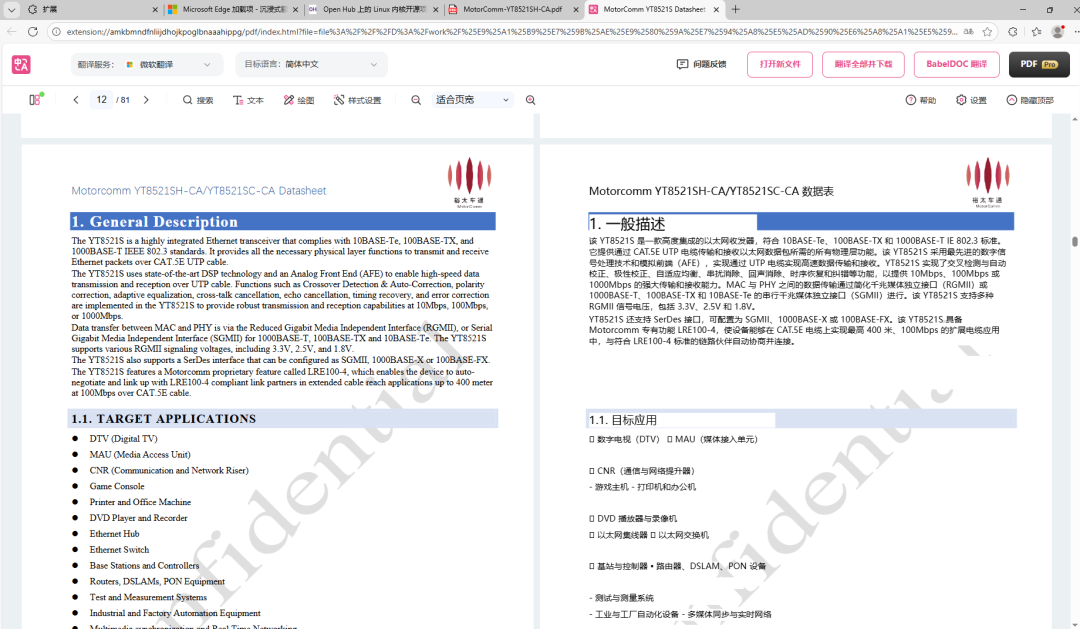
Task: Click the Ethernet Switch bullet
Action: (119, 550)
